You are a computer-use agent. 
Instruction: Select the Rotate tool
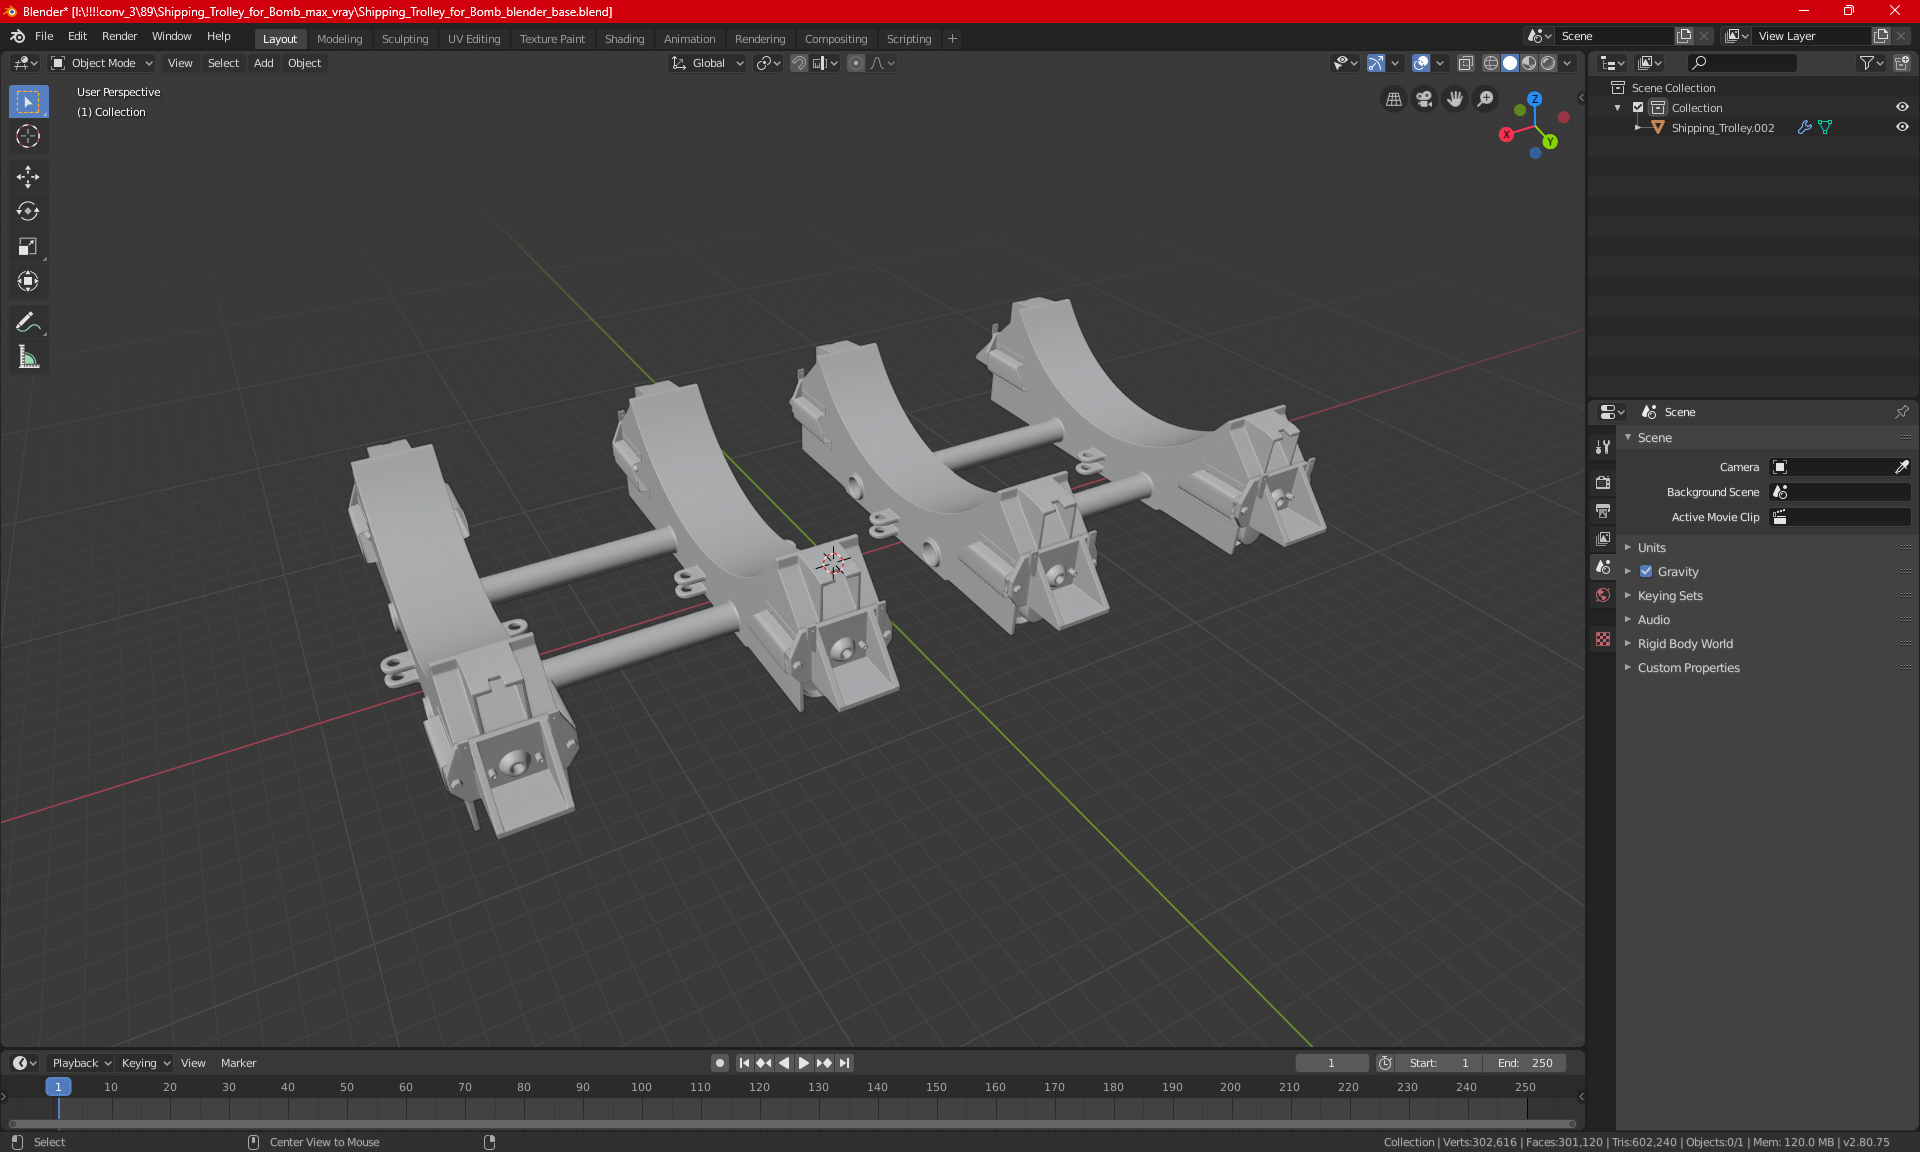click(28, 211)
